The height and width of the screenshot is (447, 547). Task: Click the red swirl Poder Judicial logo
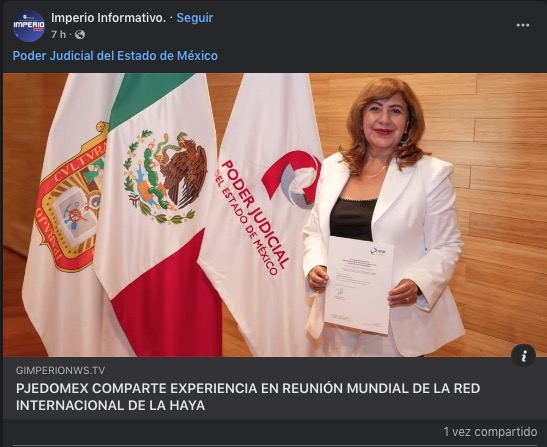[292, 179]
